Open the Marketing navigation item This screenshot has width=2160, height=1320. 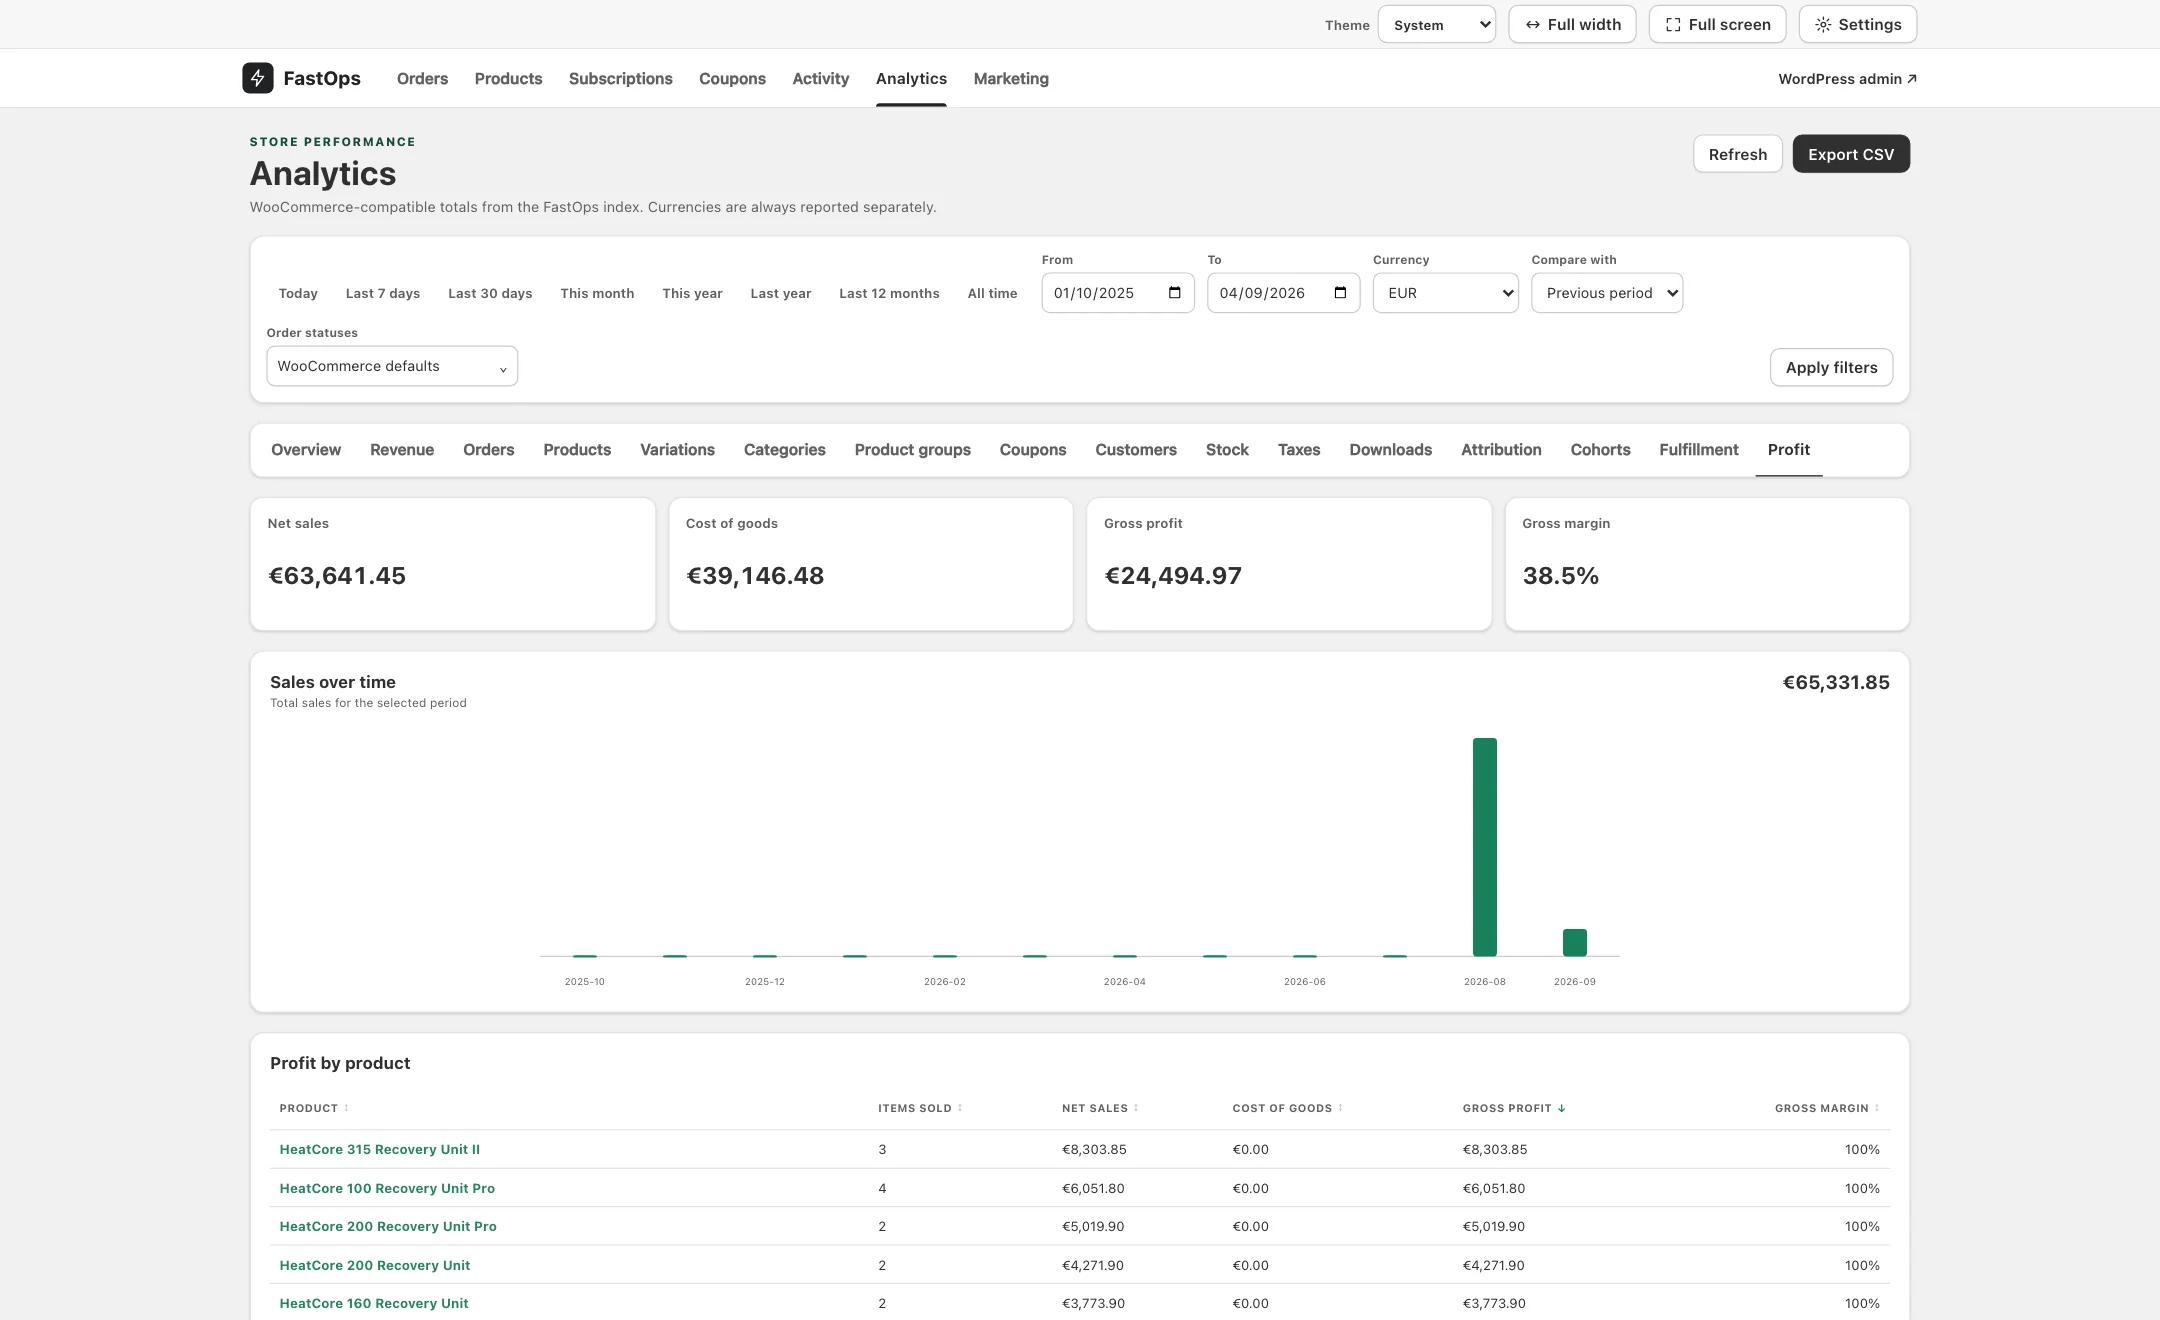[1011, 78]
